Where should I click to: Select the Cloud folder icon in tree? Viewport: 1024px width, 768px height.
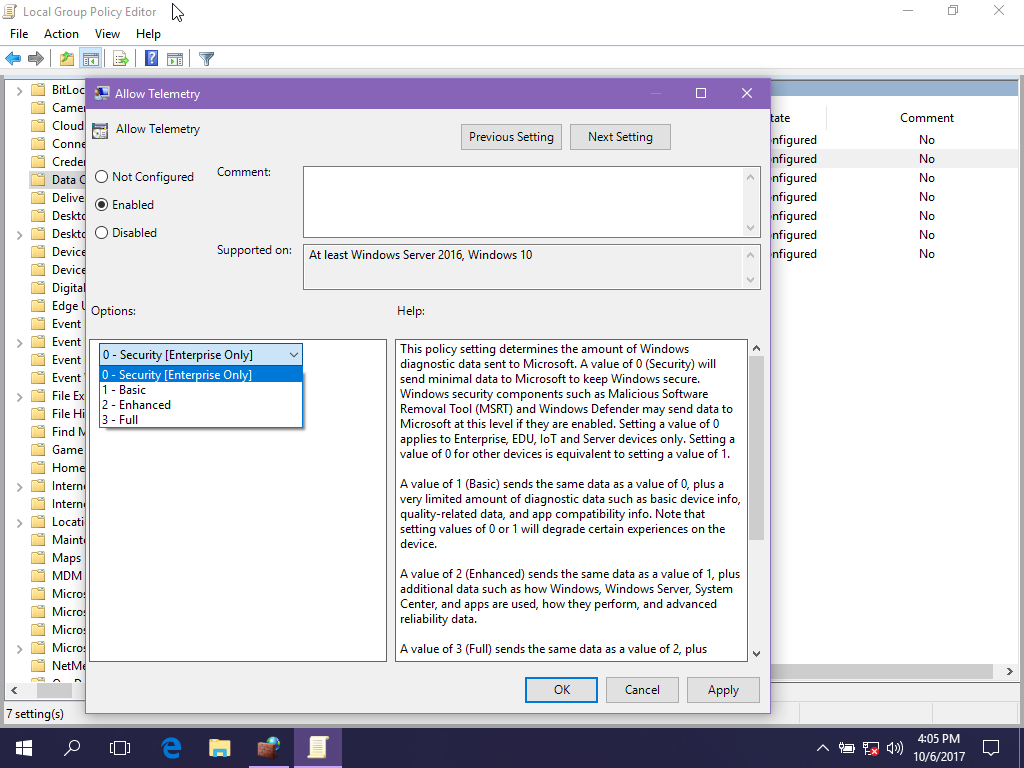pos(39,125)
